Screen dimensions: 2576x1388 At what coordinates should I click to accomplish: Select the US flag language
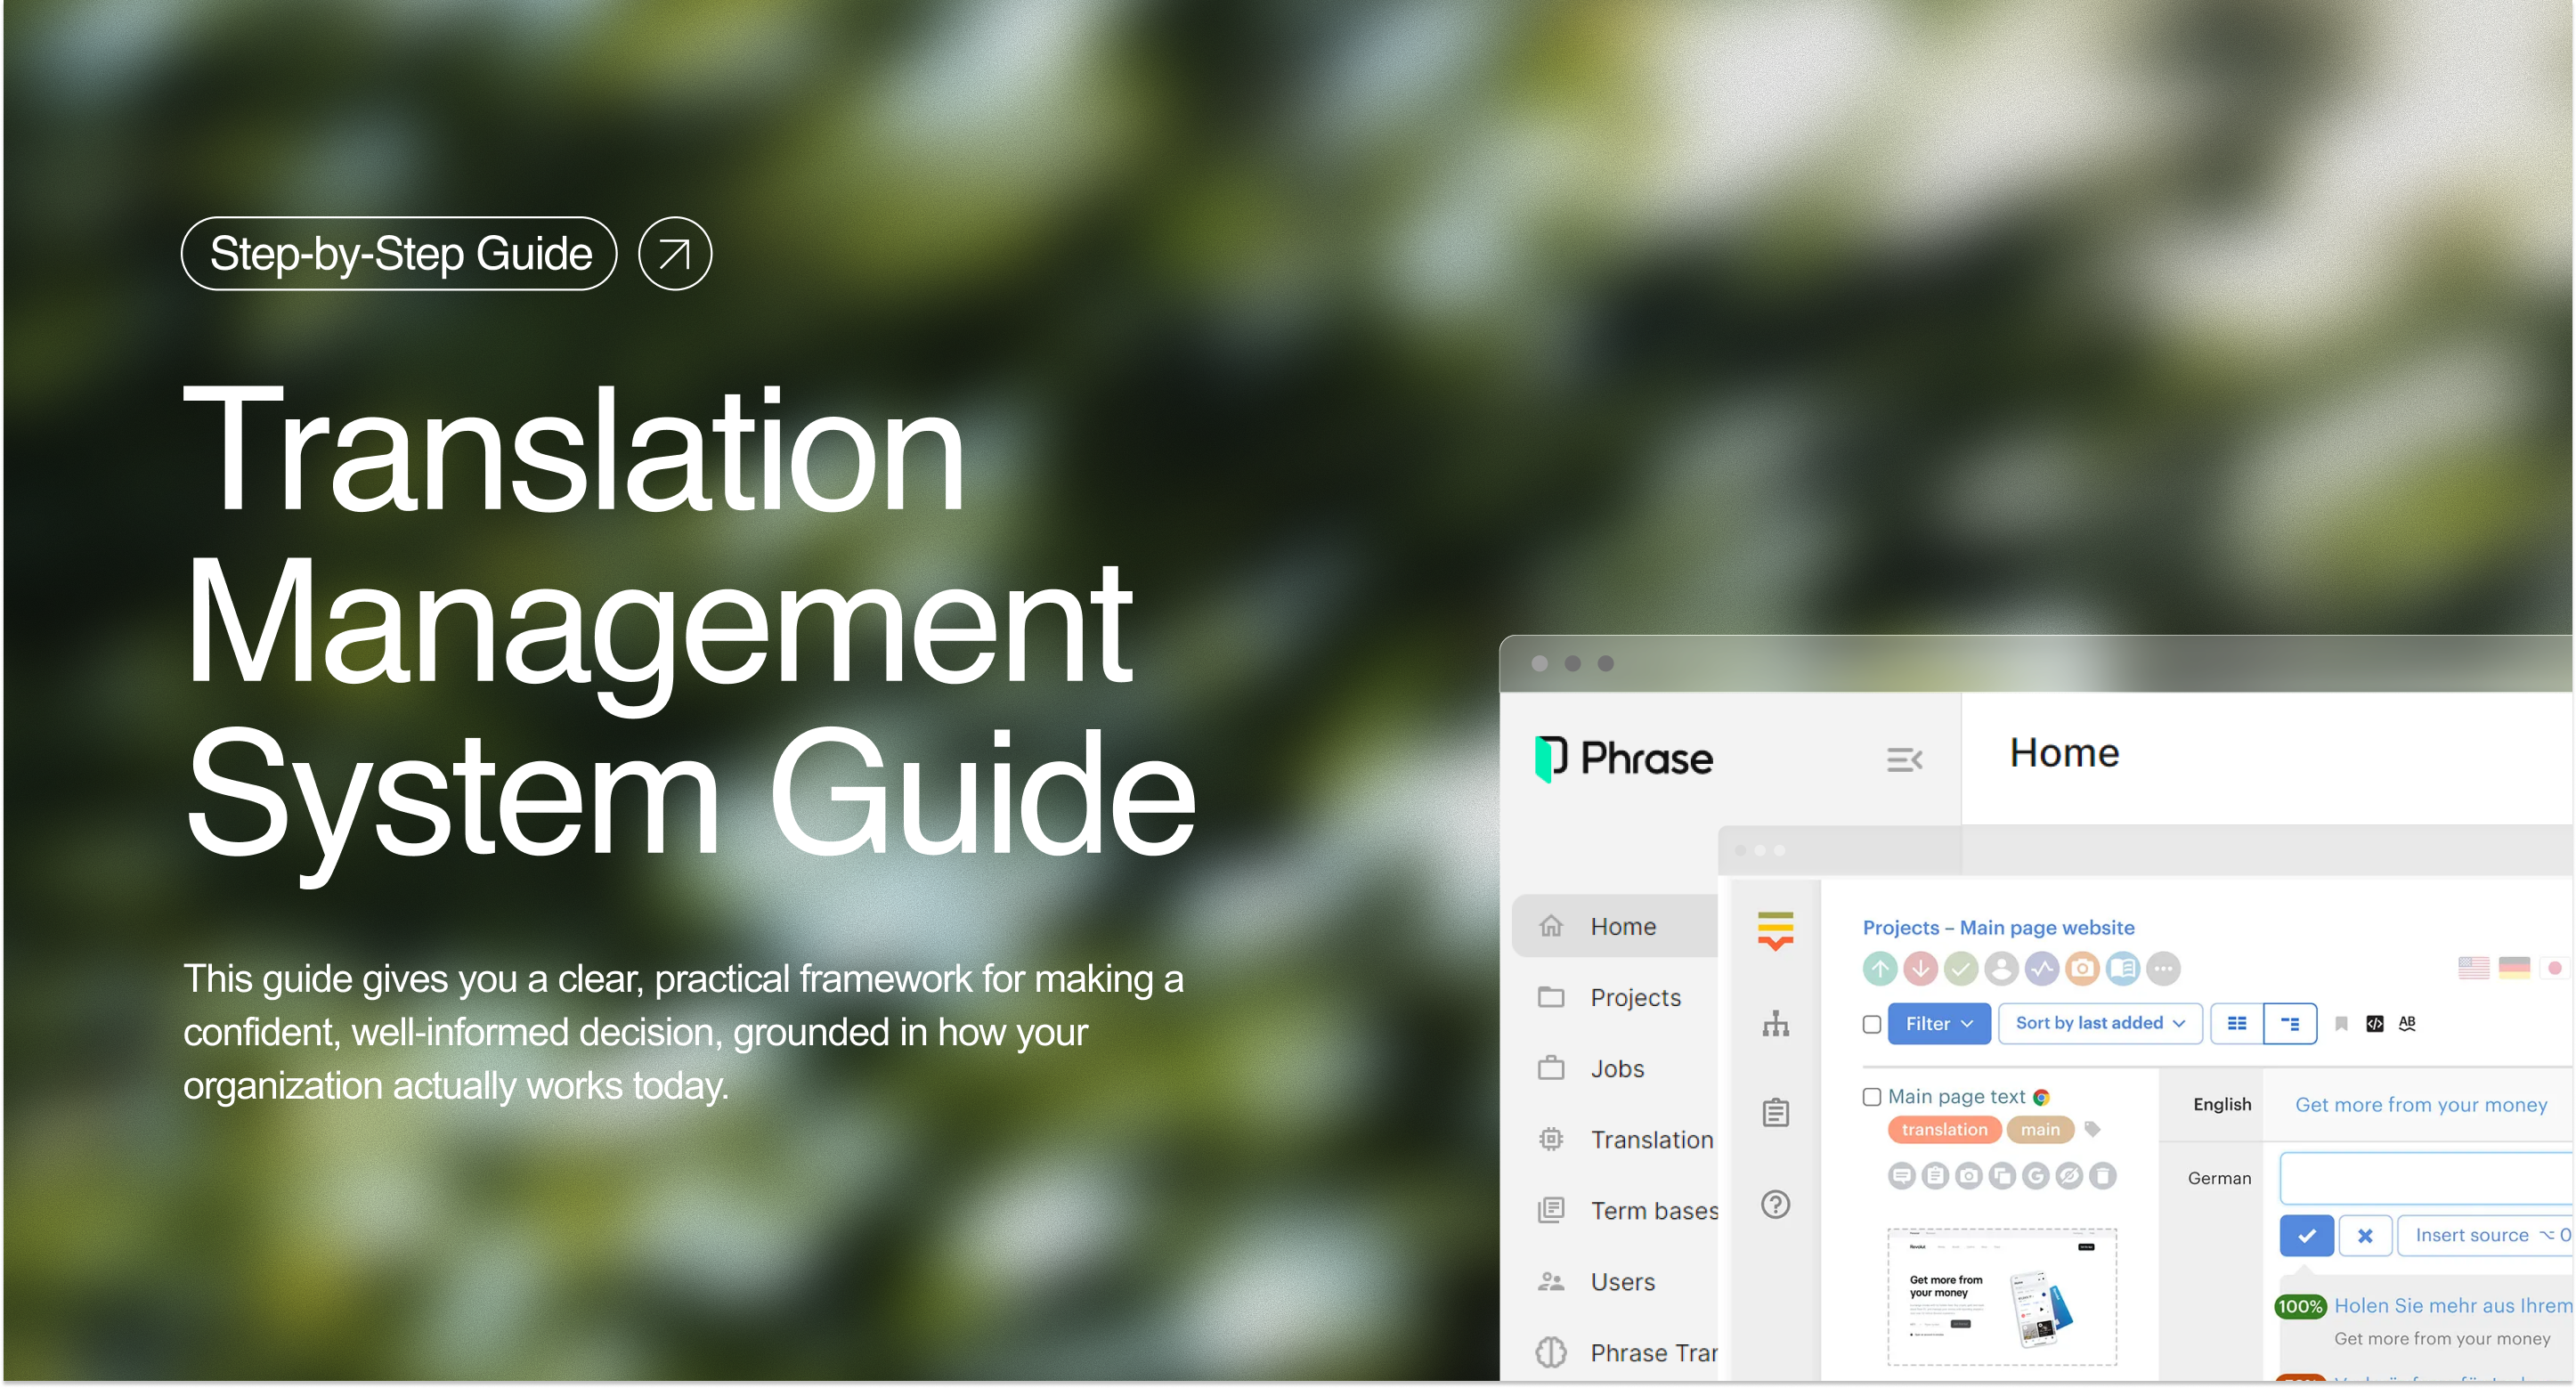[x=2473, y=968]
